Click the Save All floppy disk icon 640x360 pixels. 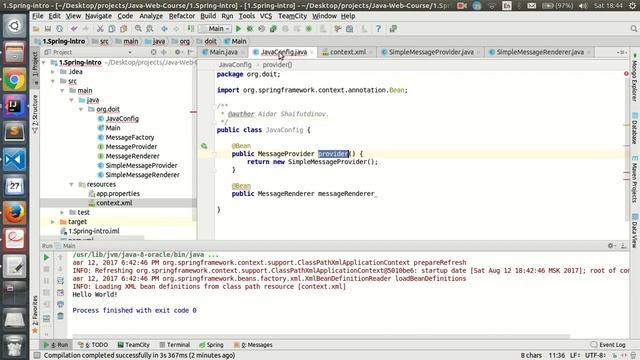point(48,29)
